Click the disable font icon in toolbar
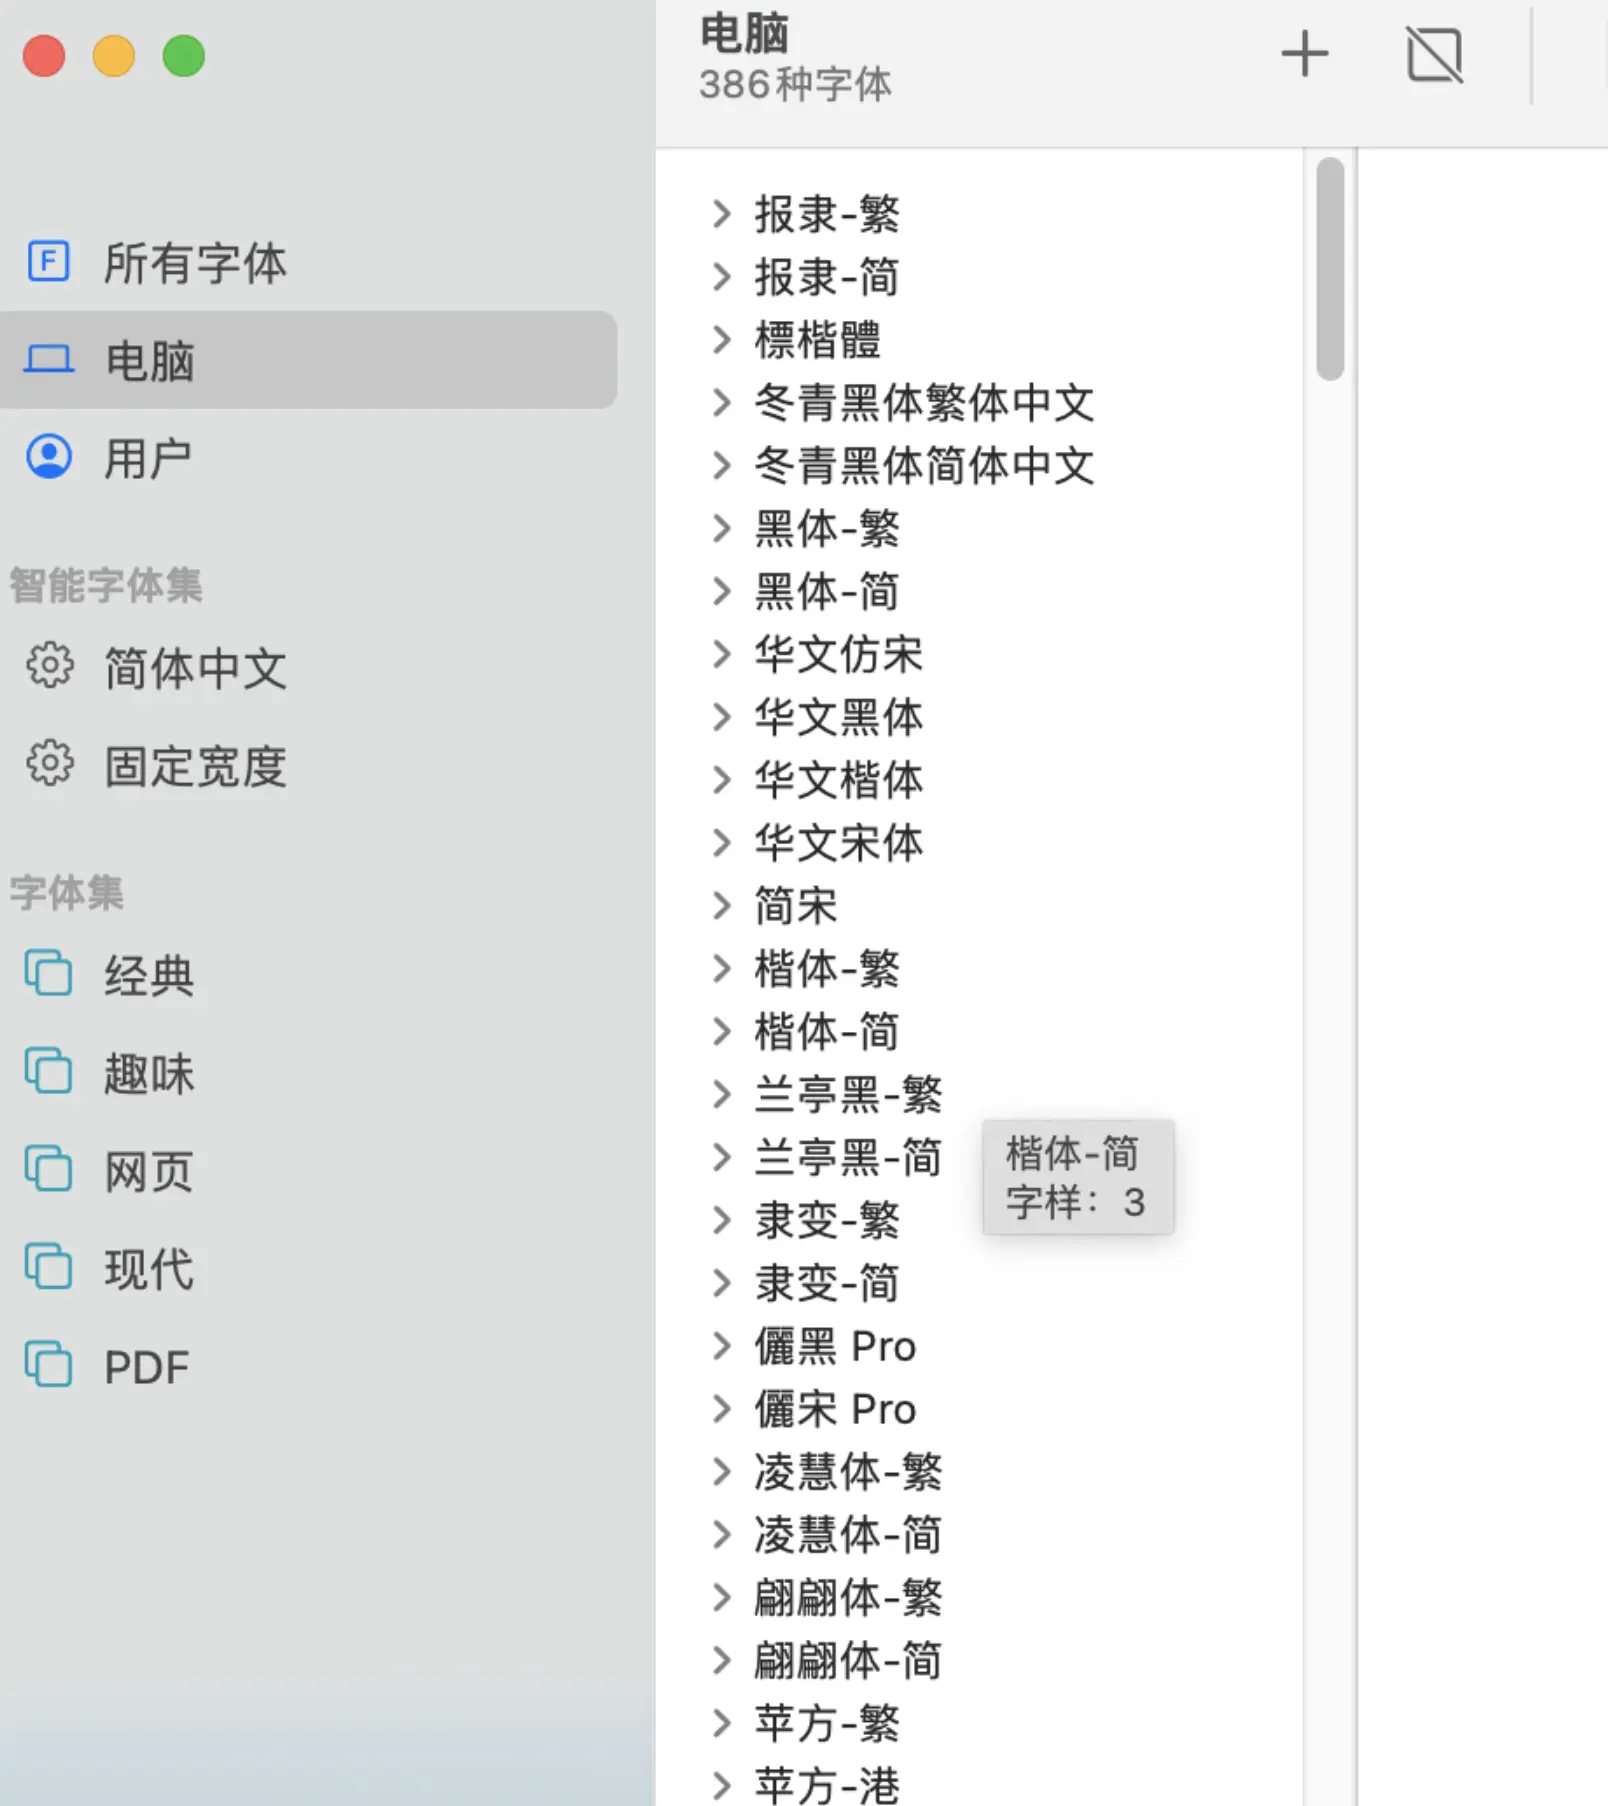Image resolution: width=1608 pixels, height=1806 pixels. pyautogui.click(x=1434, y=54)
